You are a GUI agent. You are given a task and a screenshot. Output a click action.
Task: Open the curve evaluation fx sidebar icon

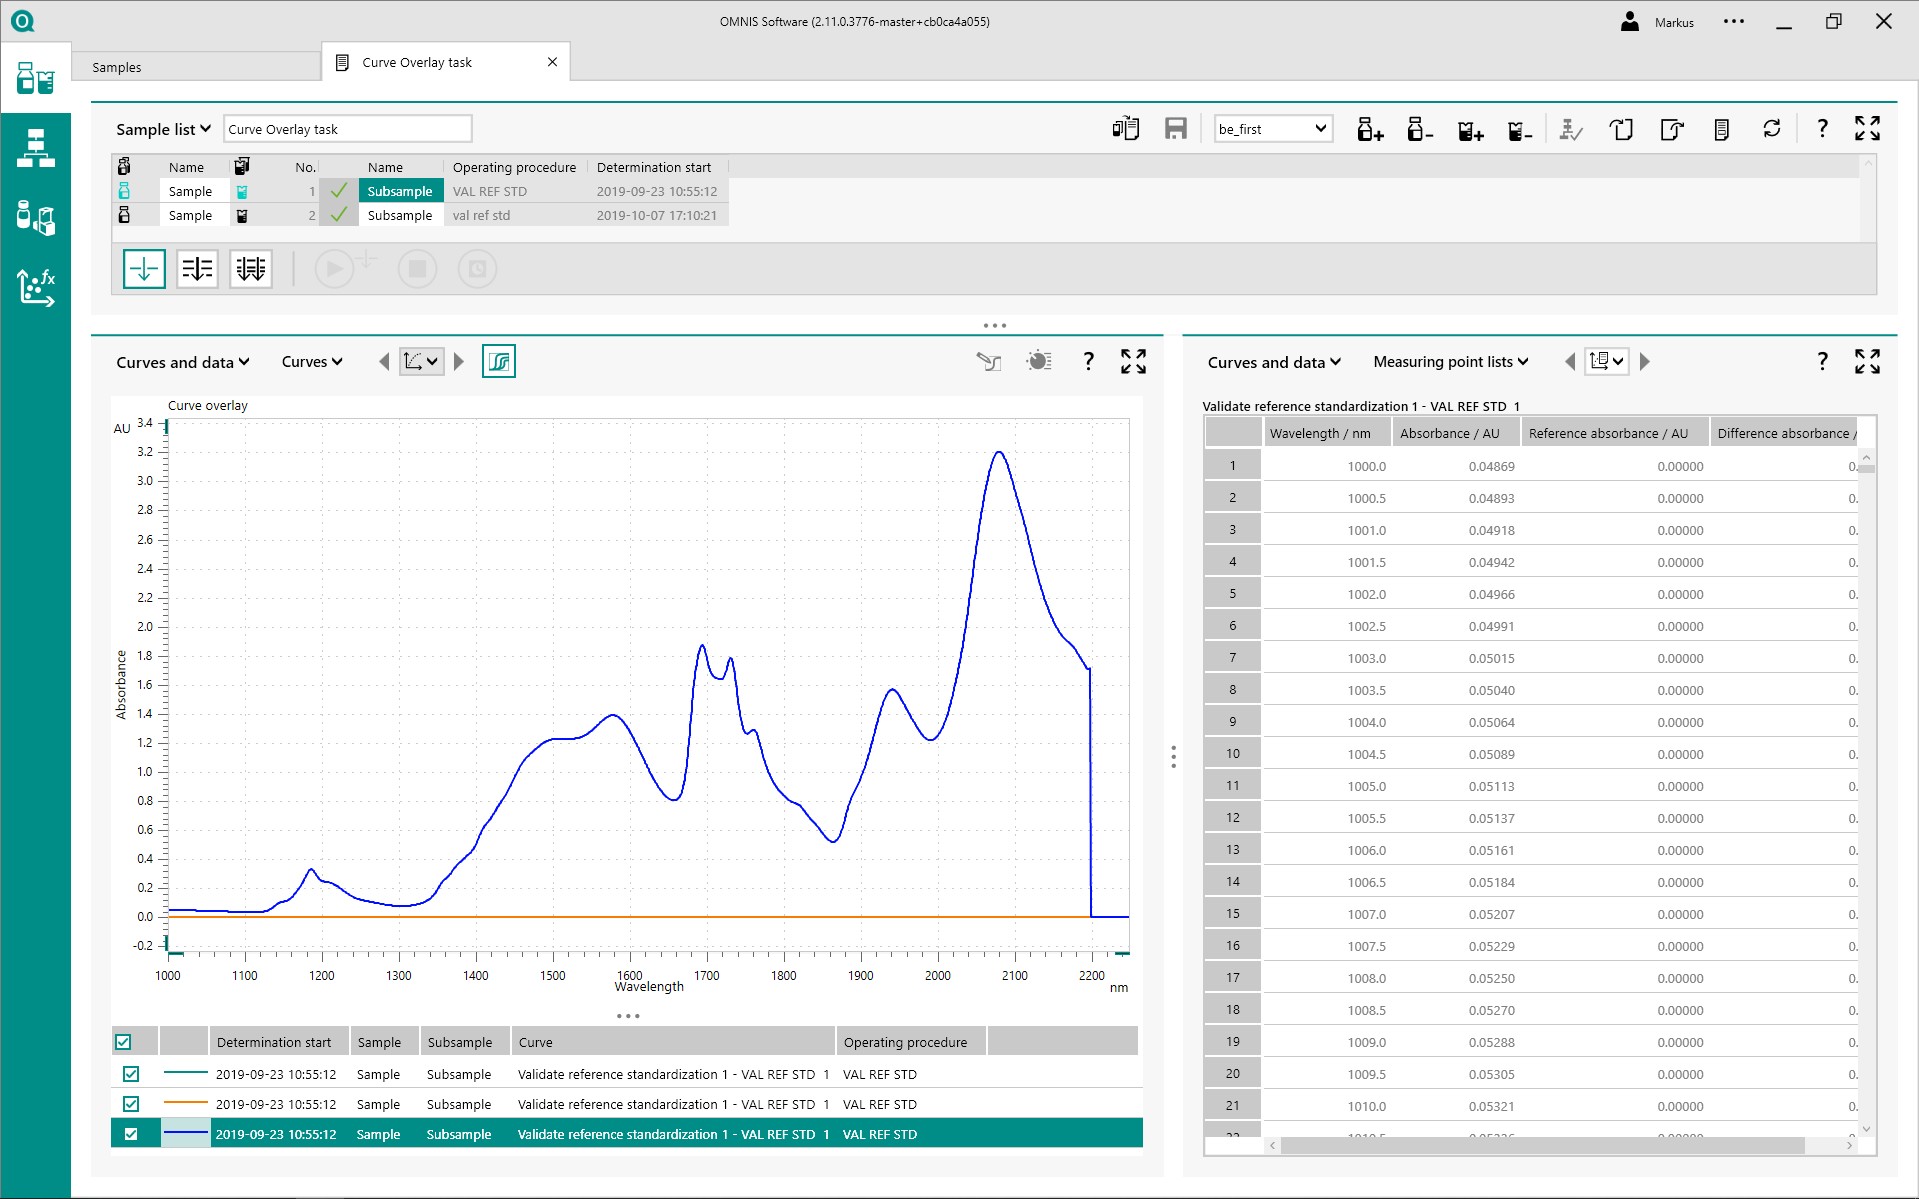click(35, 287)
